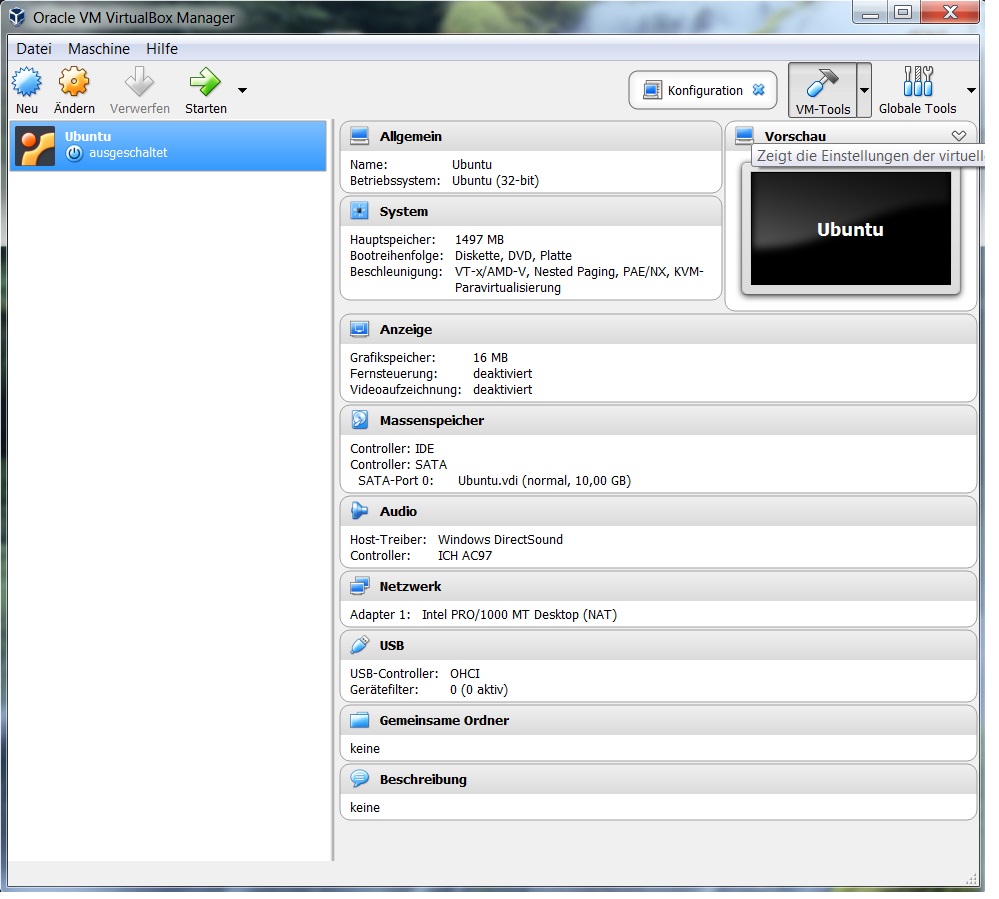Click the 16 MB Grafikspeicher value

490,358
